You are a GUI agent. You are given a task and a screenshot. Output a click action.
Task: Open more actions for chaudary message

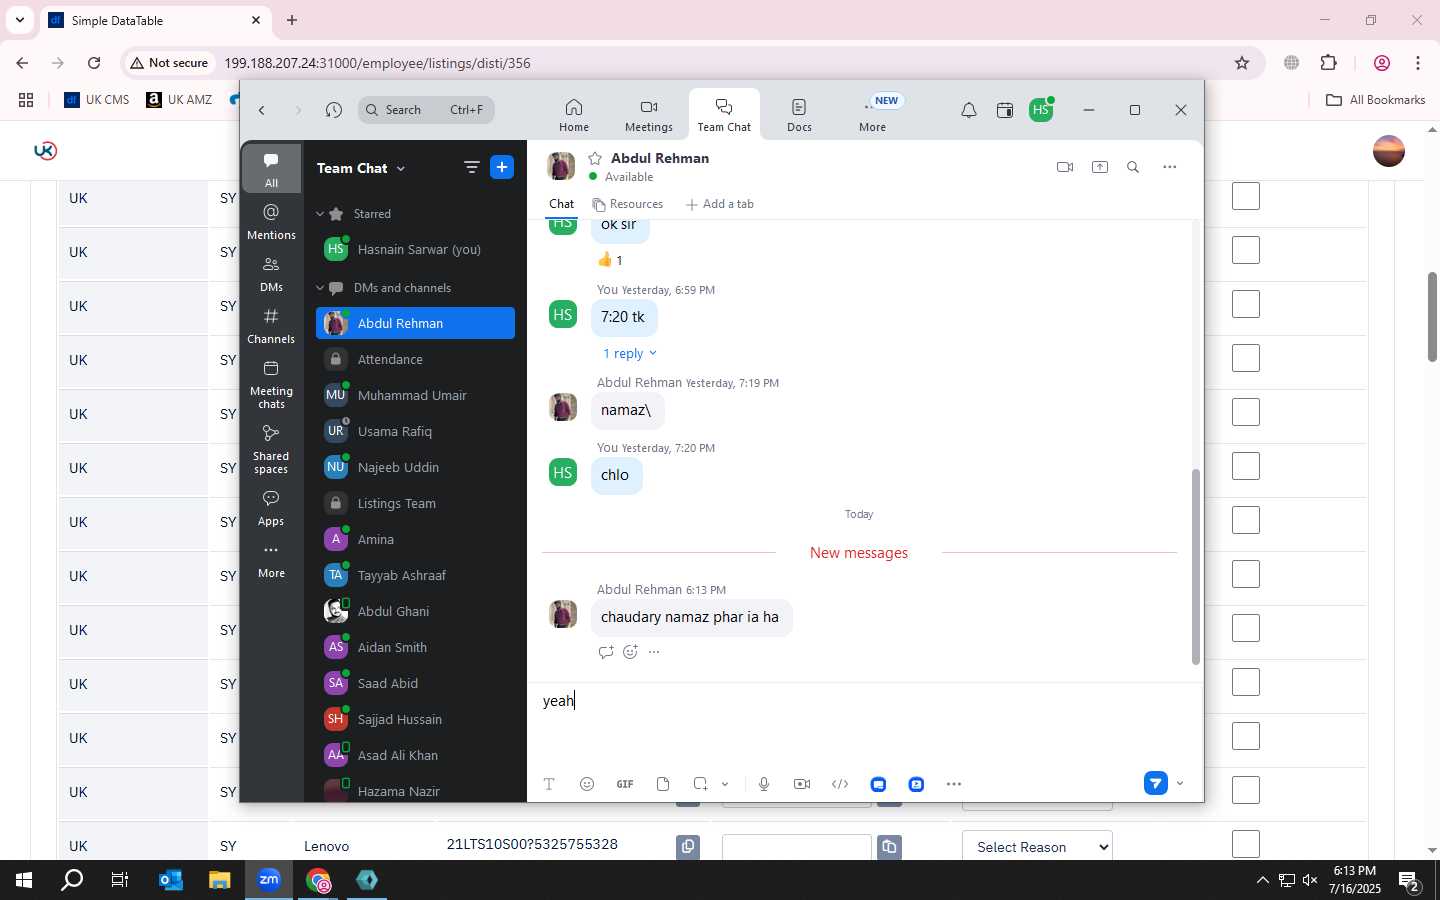(654, 652)
